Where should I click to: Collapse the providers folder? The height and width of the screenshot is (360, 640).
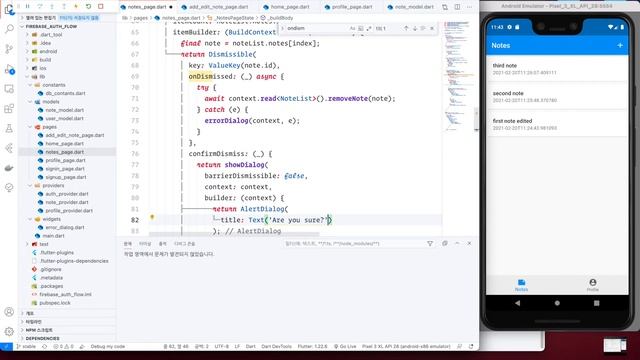click(53, 185)
